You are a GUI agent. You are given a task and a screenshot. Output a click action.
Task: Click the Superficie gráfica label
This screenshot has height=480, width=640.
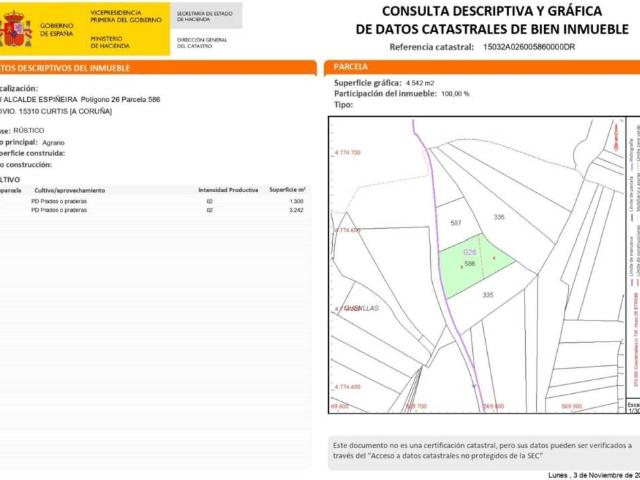(x=368, y=83)
